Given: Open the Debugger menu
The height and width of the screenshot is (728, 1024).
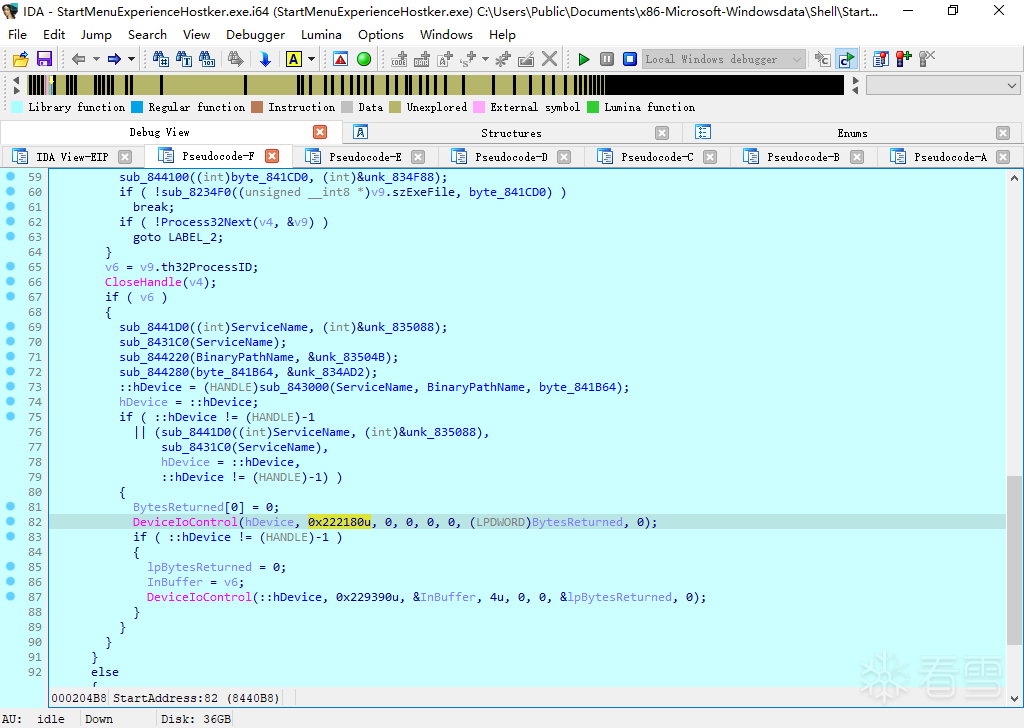Looking at the screenshot, I should point(255,34).
